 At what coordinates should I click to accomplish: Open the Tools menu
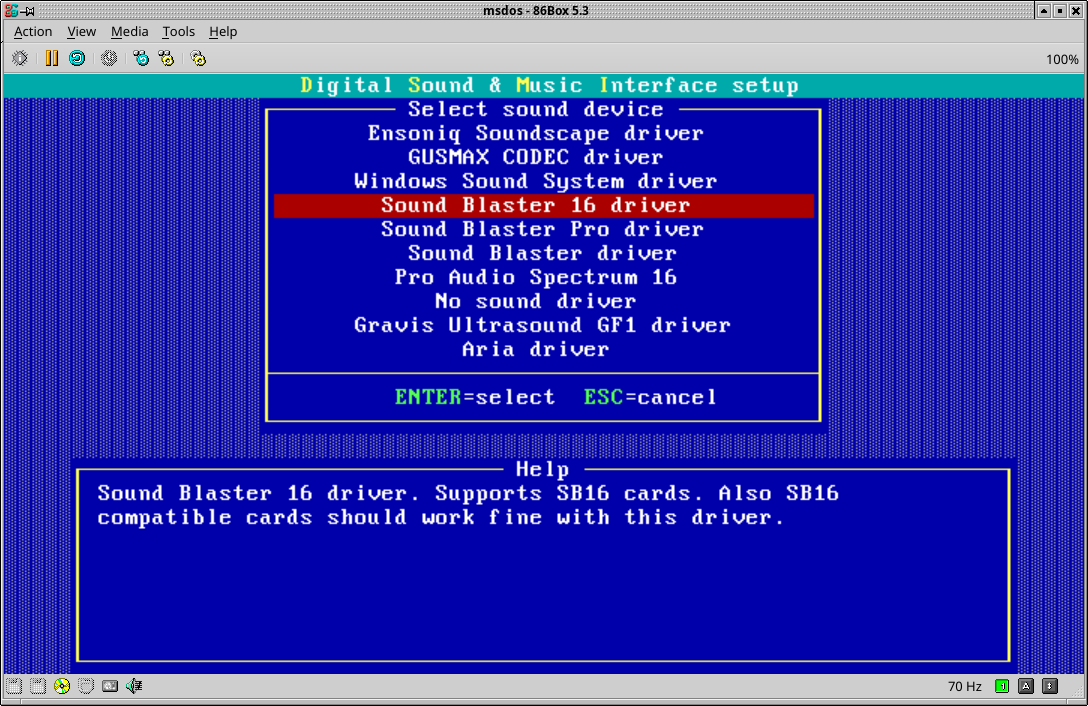pos(178,31)
